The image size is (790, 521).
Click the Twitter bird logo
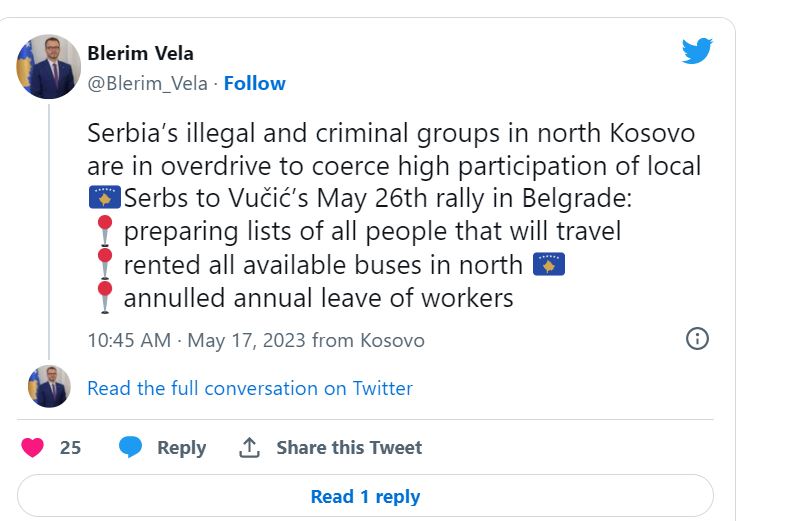click(697, 51)
